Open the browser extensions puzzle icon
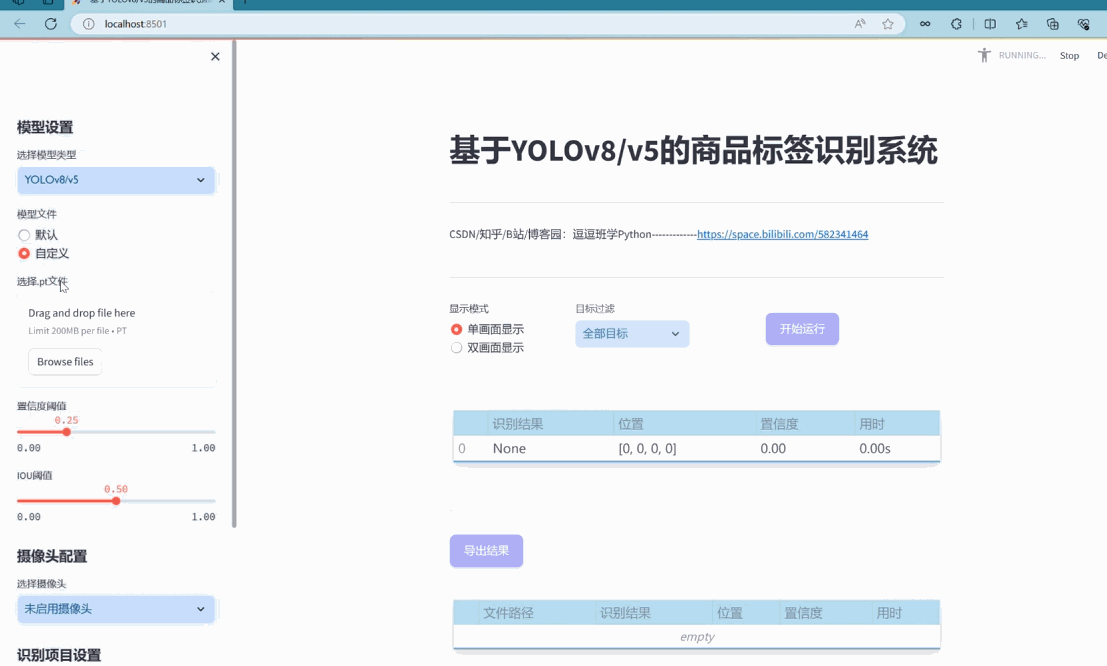The width and height of the screenshot is (1107, 666). pyautogui.click(x=956, y=24)
